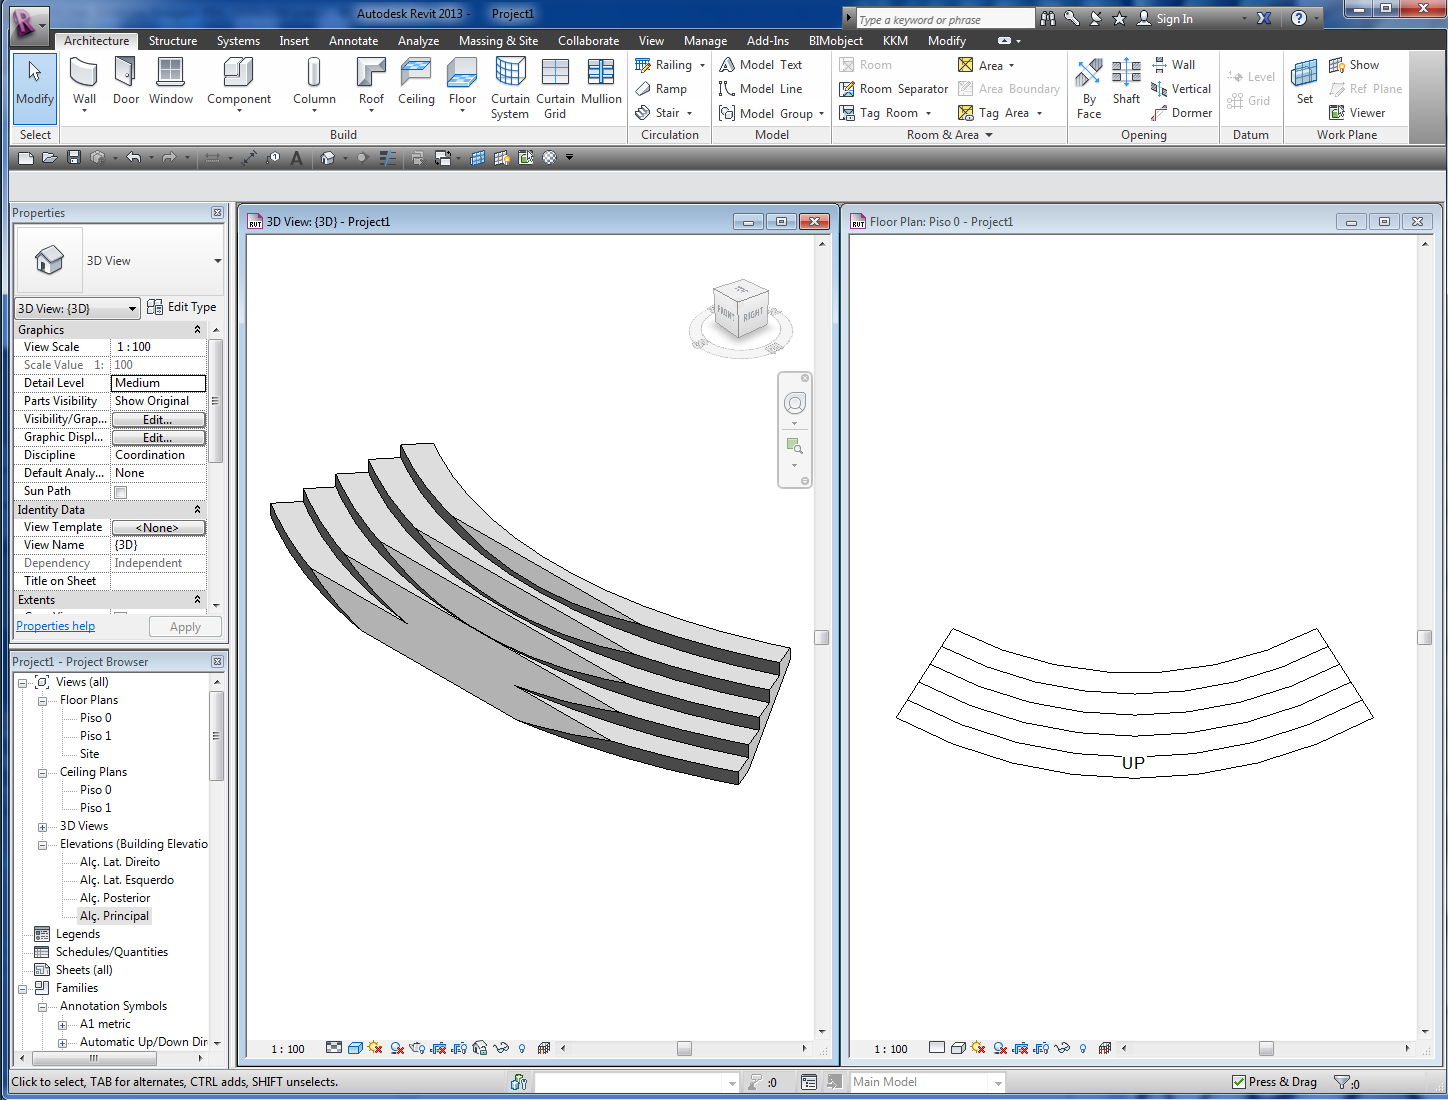Click the Properties help link
The image size is (1448, 1100).
coord(56,626)
